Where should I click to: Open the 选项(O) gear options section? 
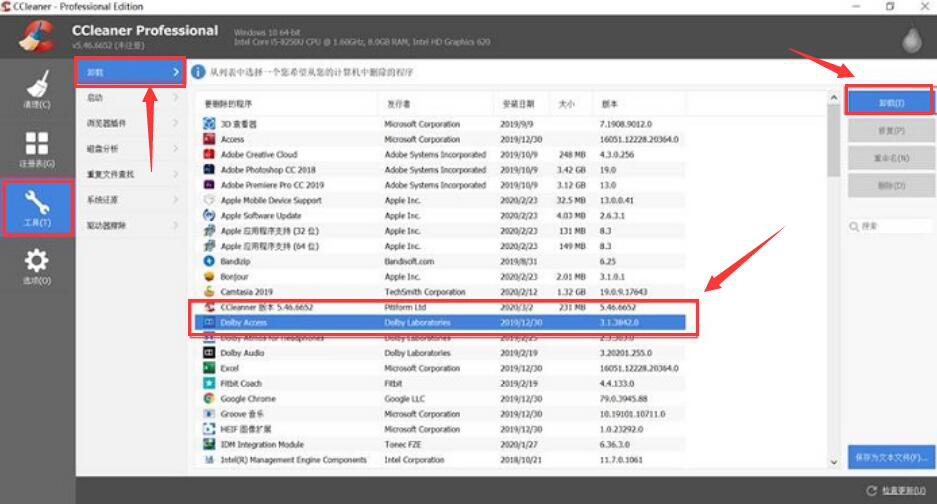[x=37, y=267]
